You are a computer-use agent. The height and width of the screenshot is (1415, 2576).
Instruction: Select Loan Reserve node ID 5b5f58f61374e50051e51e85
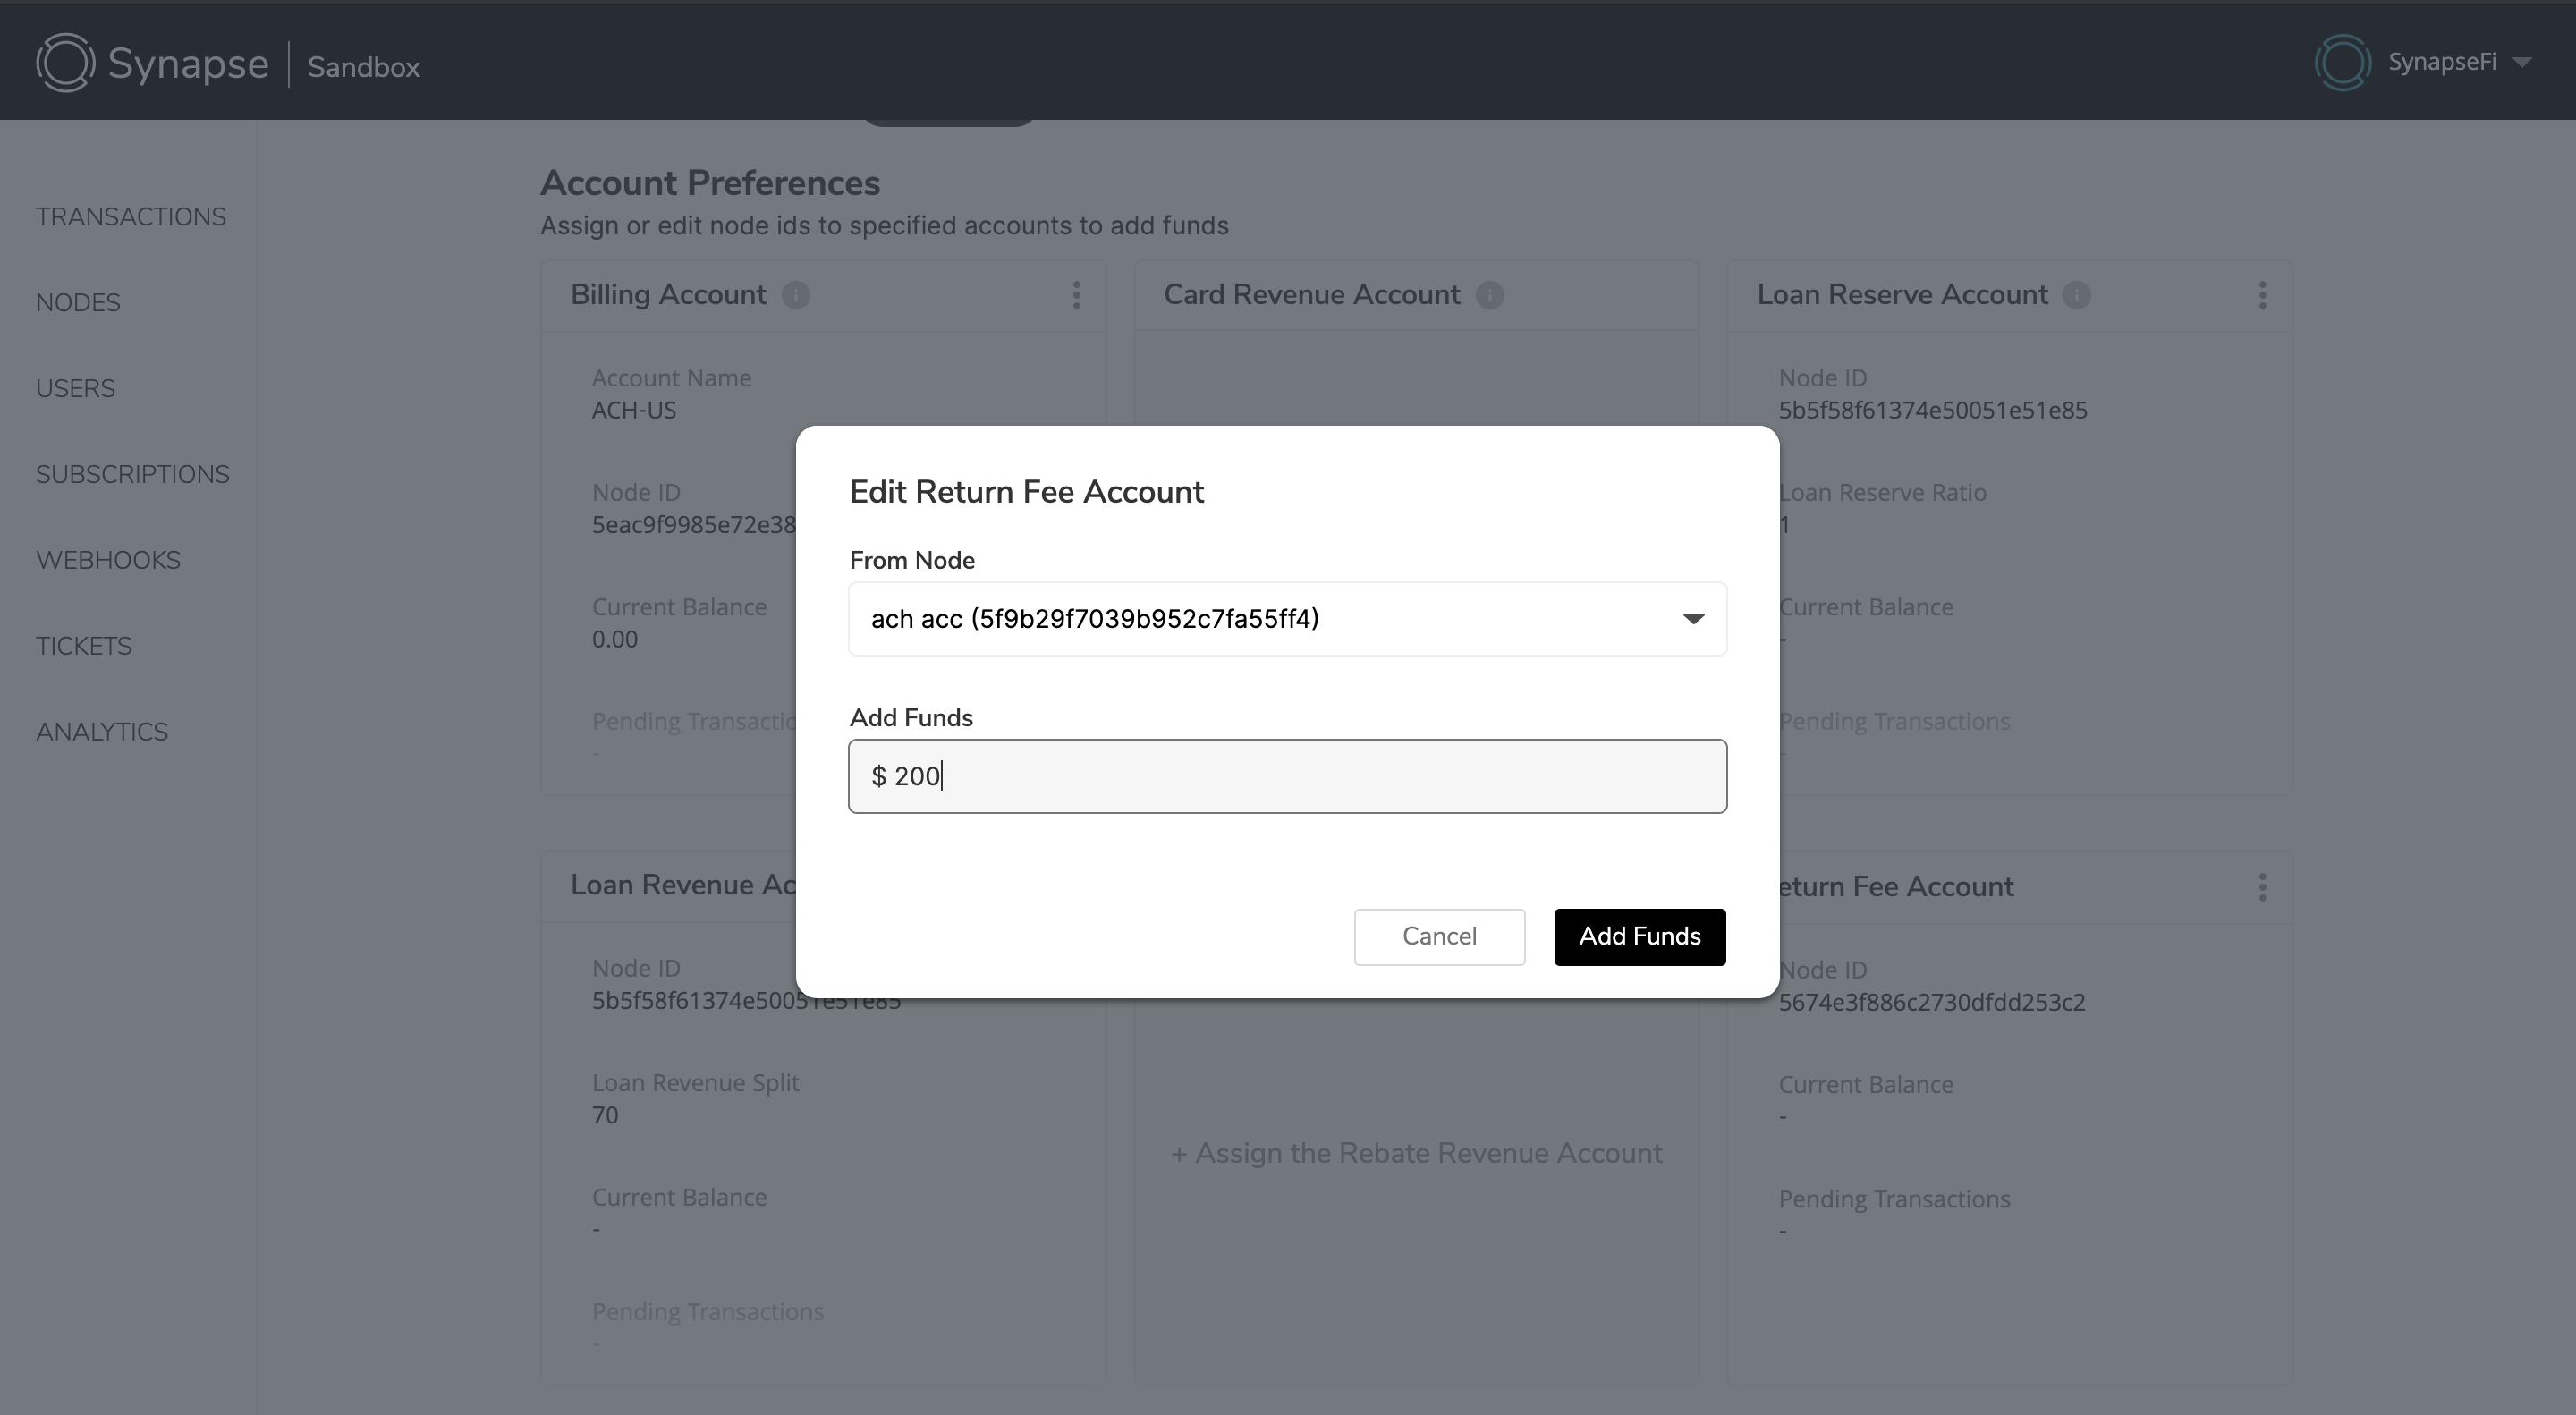coord(1932,410)
